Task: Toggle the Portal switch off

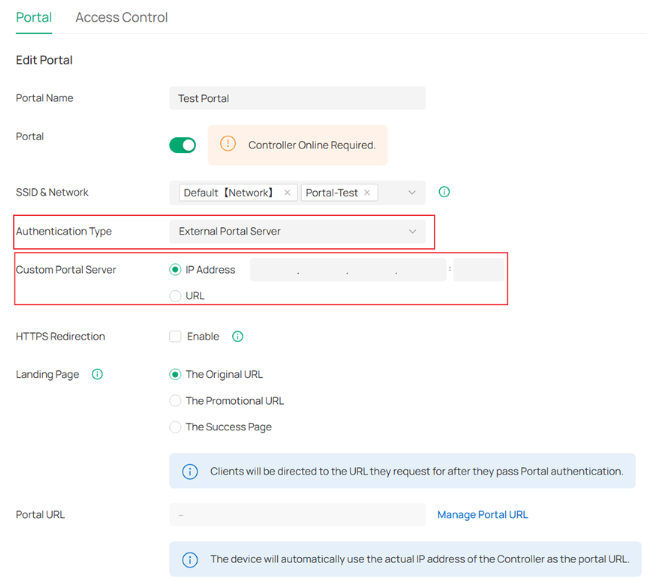Action: (x=183, y=145)
